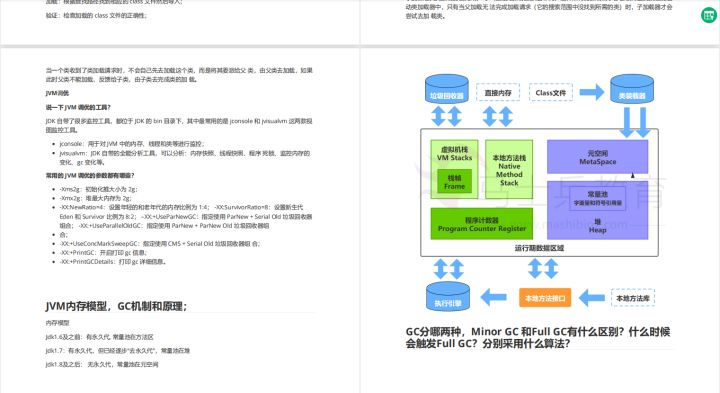The height and width of the screenshot is (393, 720).
Task: Click the blue arrow from 本地方法库 to 本地方法接口
Action: point(592,298)
